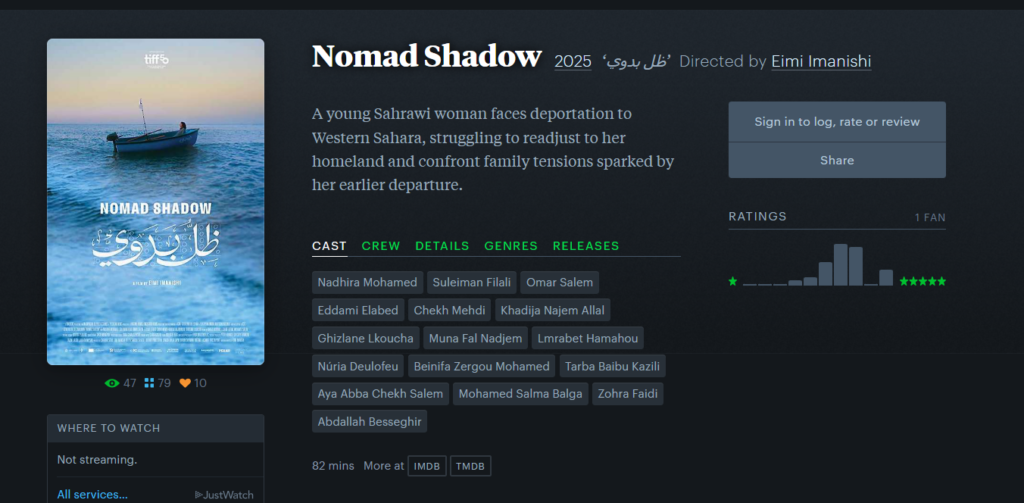Open the IMDB link button
1024x503 pixels.
[x=427, y=466]
